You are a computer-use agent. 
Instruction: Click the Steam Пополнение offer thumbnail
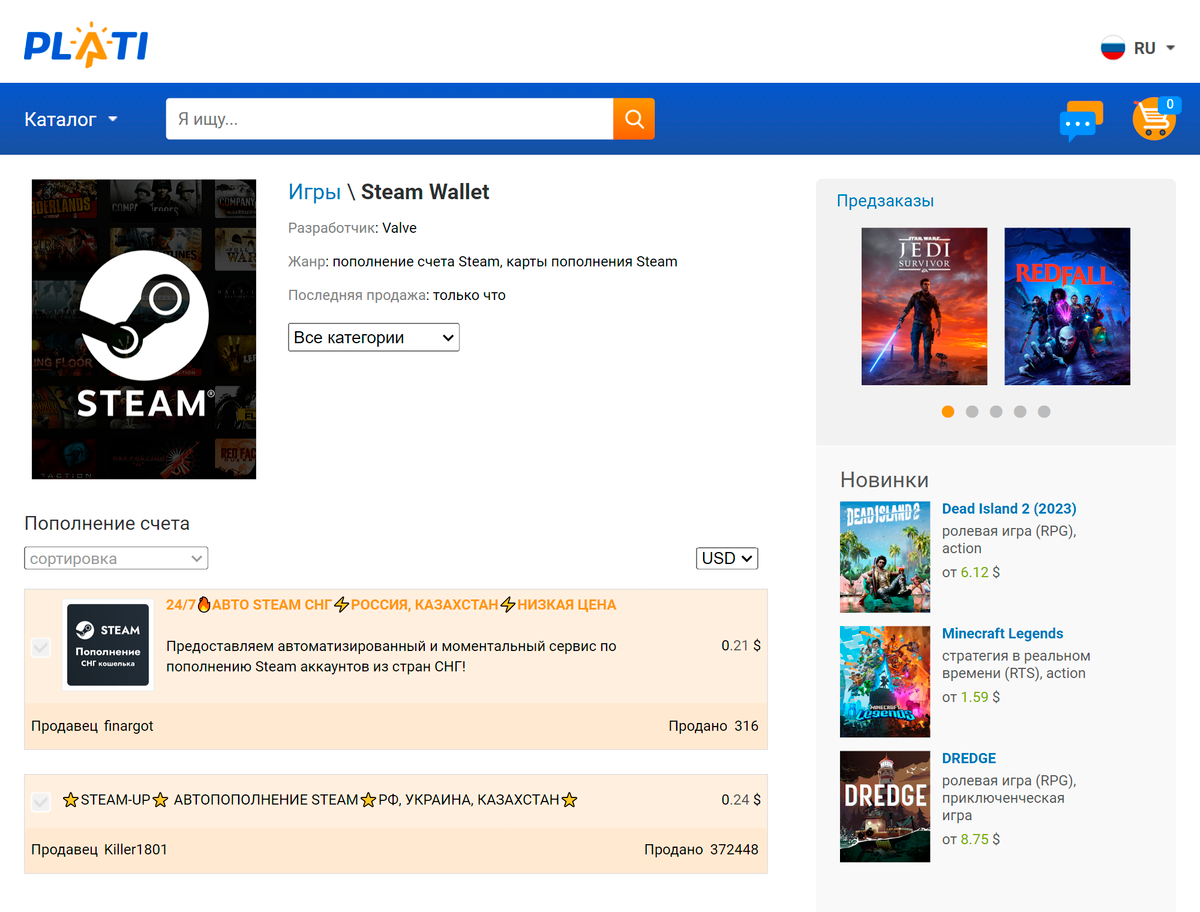tap(108, 645)
